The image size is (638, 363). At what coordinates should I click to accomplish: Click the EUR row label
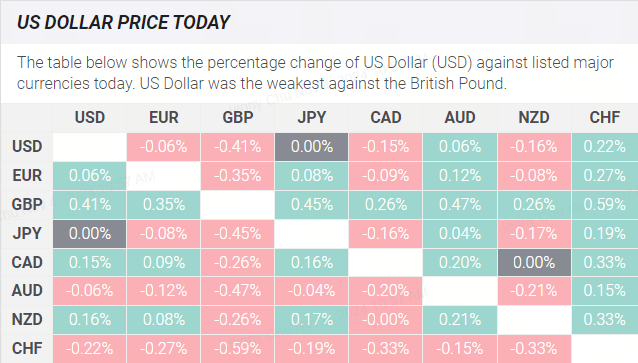click(x=27, y=176)
